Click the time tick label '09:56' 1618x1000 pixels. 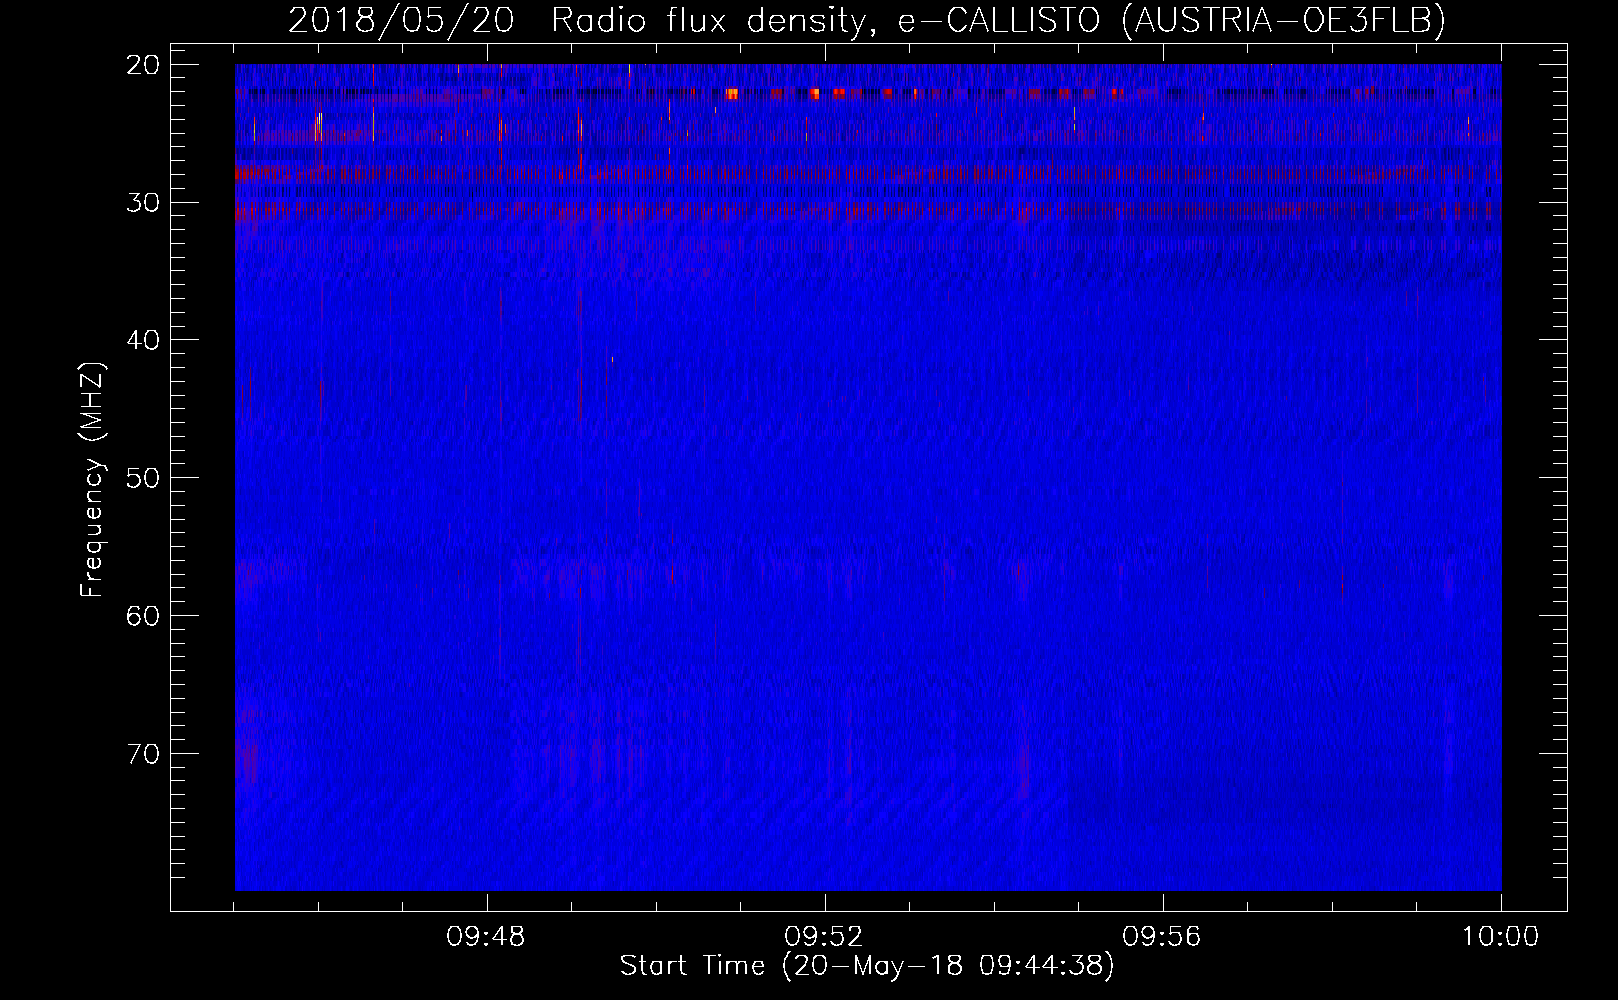coord(1162,937)
